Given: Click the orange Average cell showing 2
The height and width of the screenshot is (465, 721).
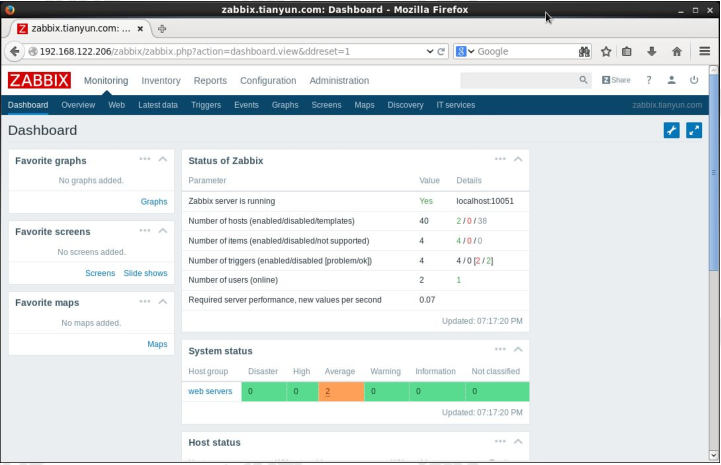Looking at the screenshot, I should point(341,391).
